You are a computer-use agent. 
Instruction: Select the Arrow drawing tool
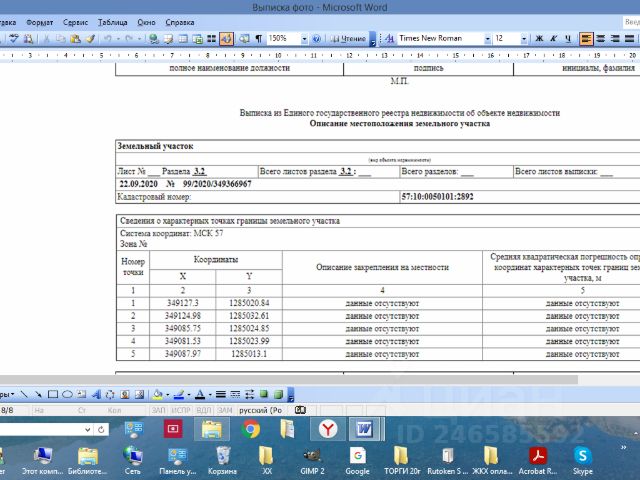click(x=38, y=394)
